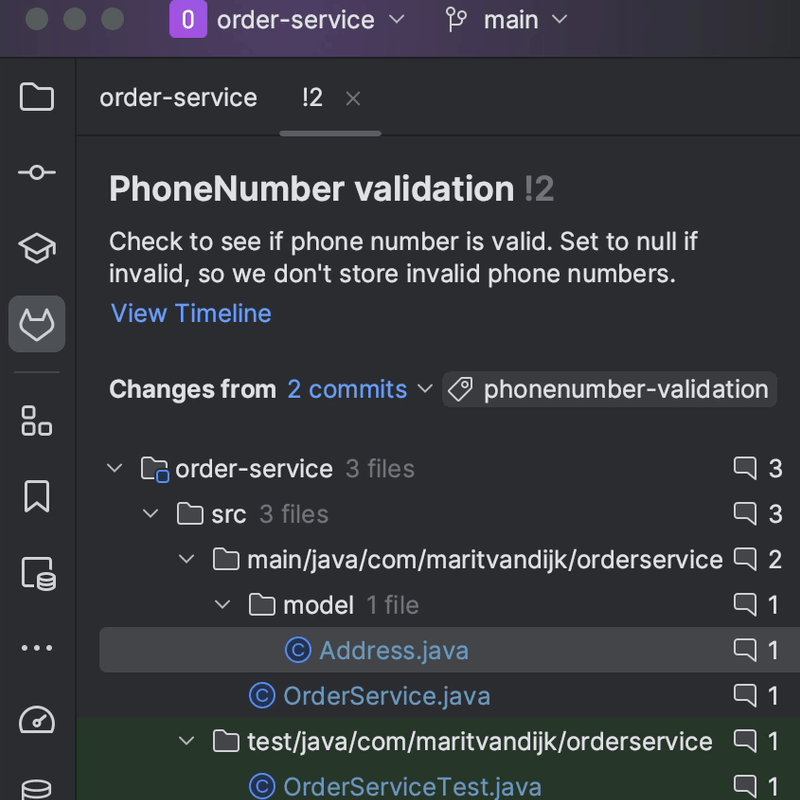Image resolution: width=800 pixels, height=800 pixels.
Task: Open OrderService.java from the changes tree
Action: coord(386,695)
